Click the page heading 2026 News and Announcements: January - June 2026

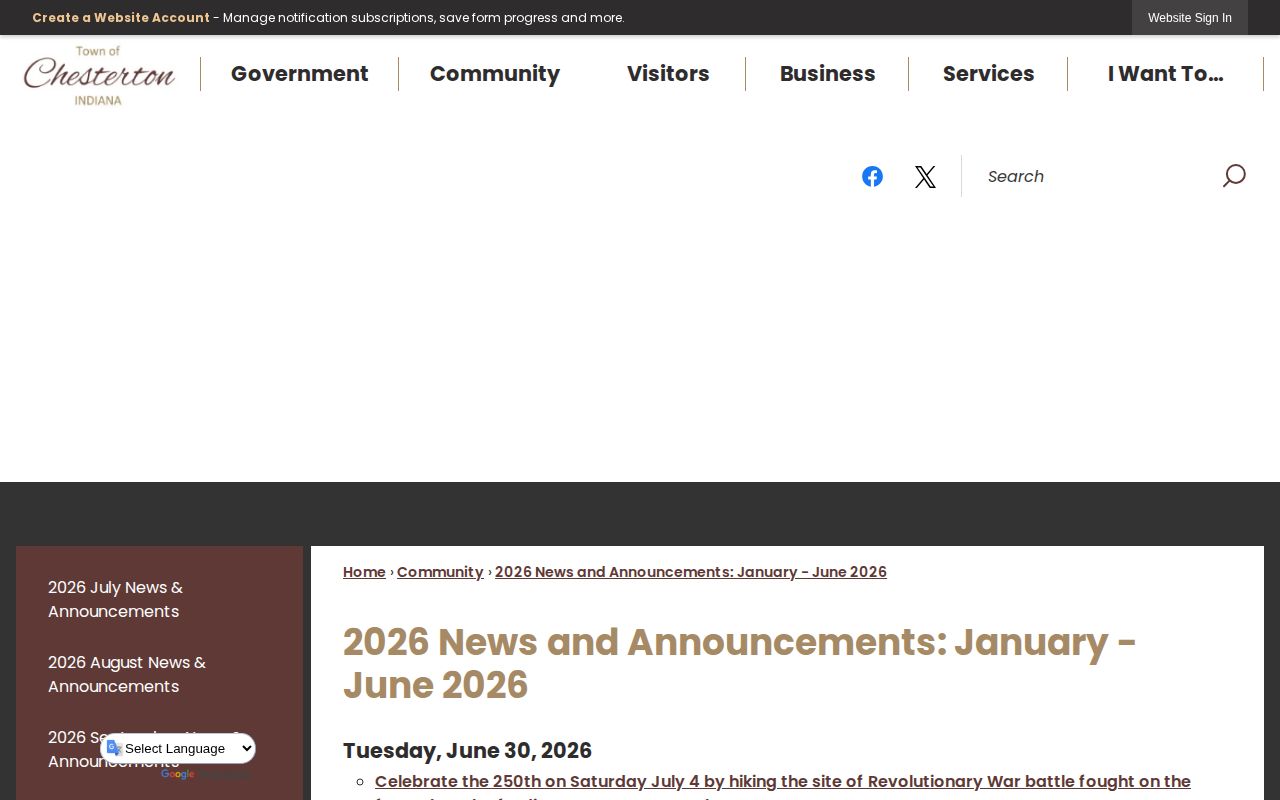point(740,664)
